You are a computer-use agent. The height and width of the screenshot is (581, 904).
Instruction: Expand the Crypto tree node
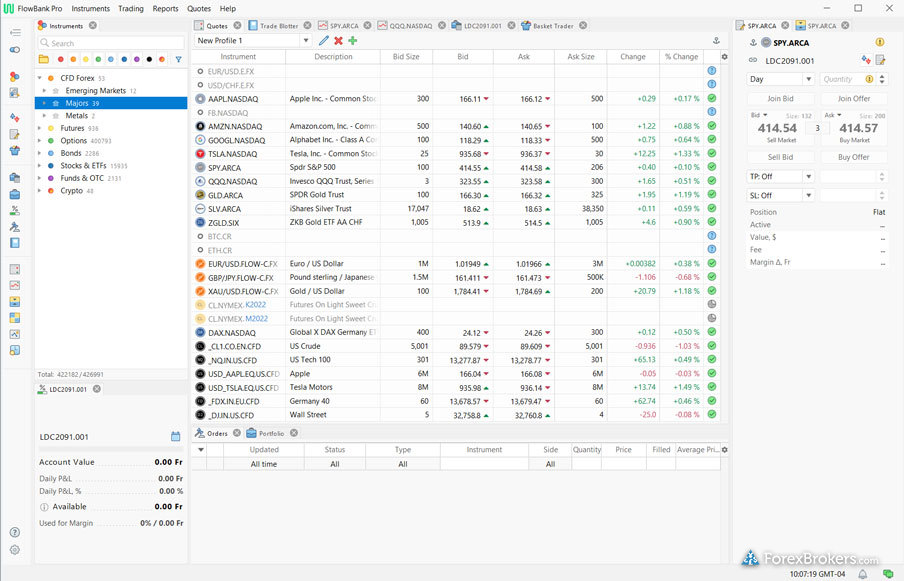coord(39,191)
